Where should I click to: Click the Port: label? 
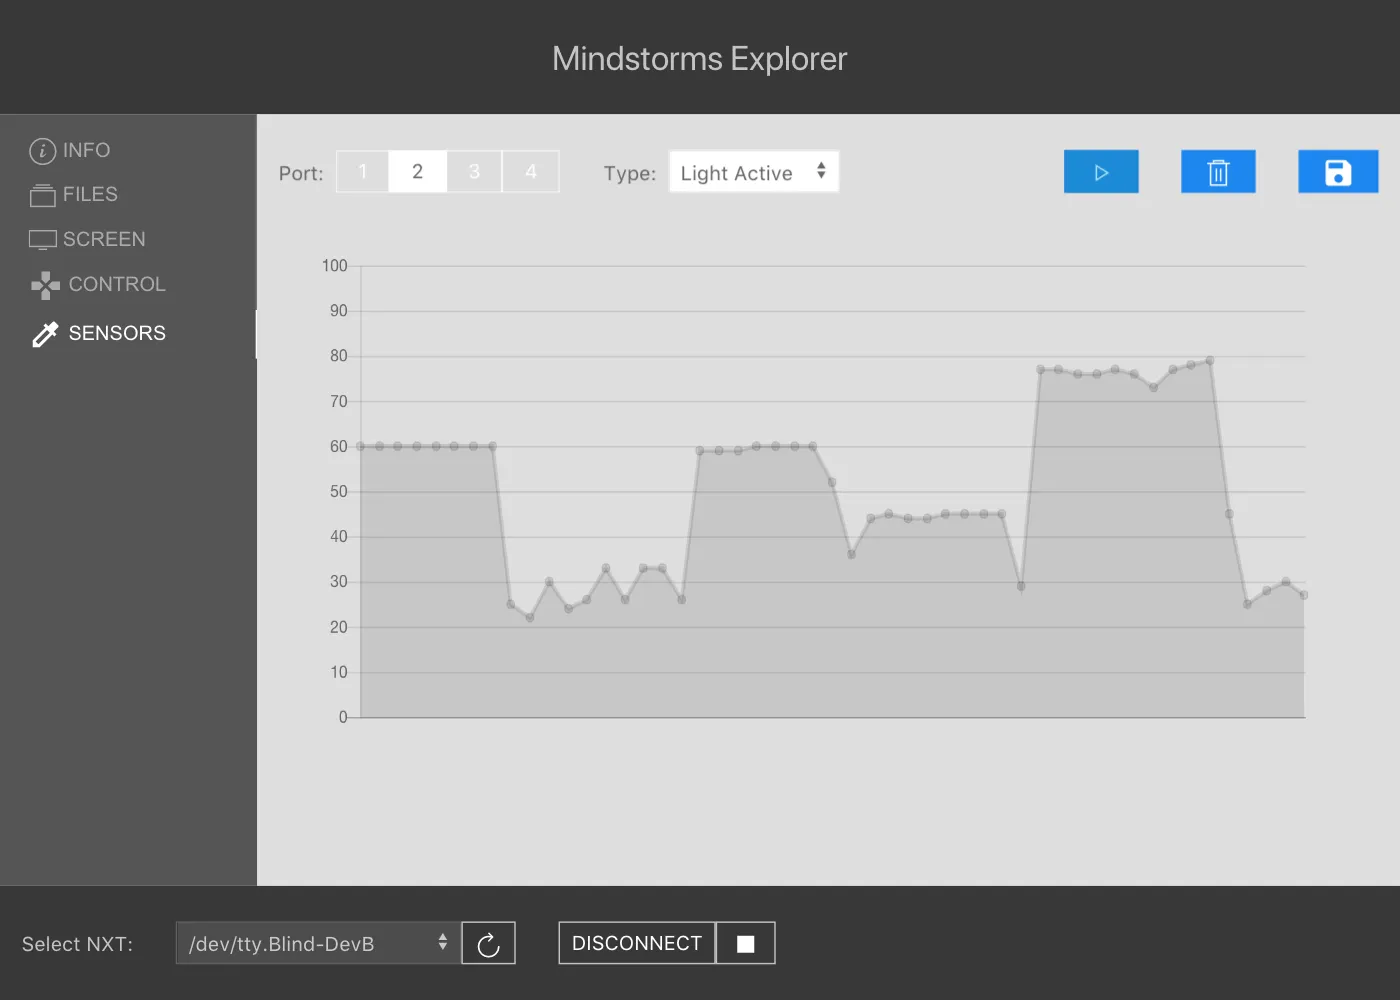point(301,173)
